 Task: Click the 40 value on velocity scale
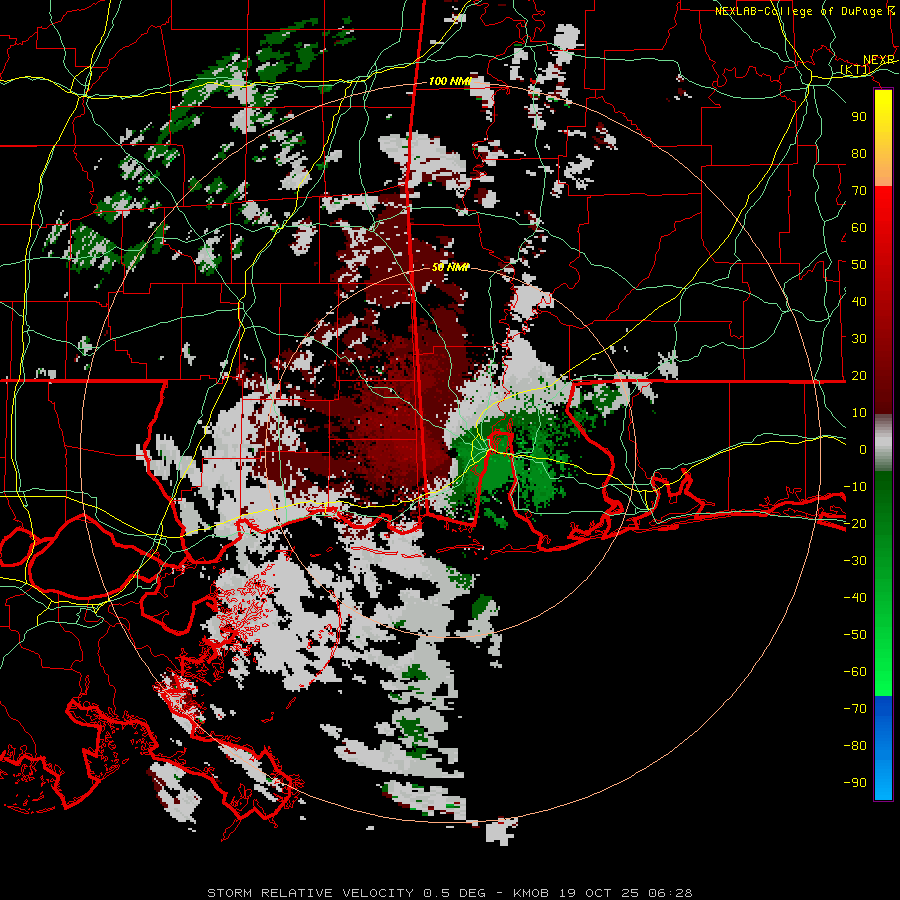point(859,301)
